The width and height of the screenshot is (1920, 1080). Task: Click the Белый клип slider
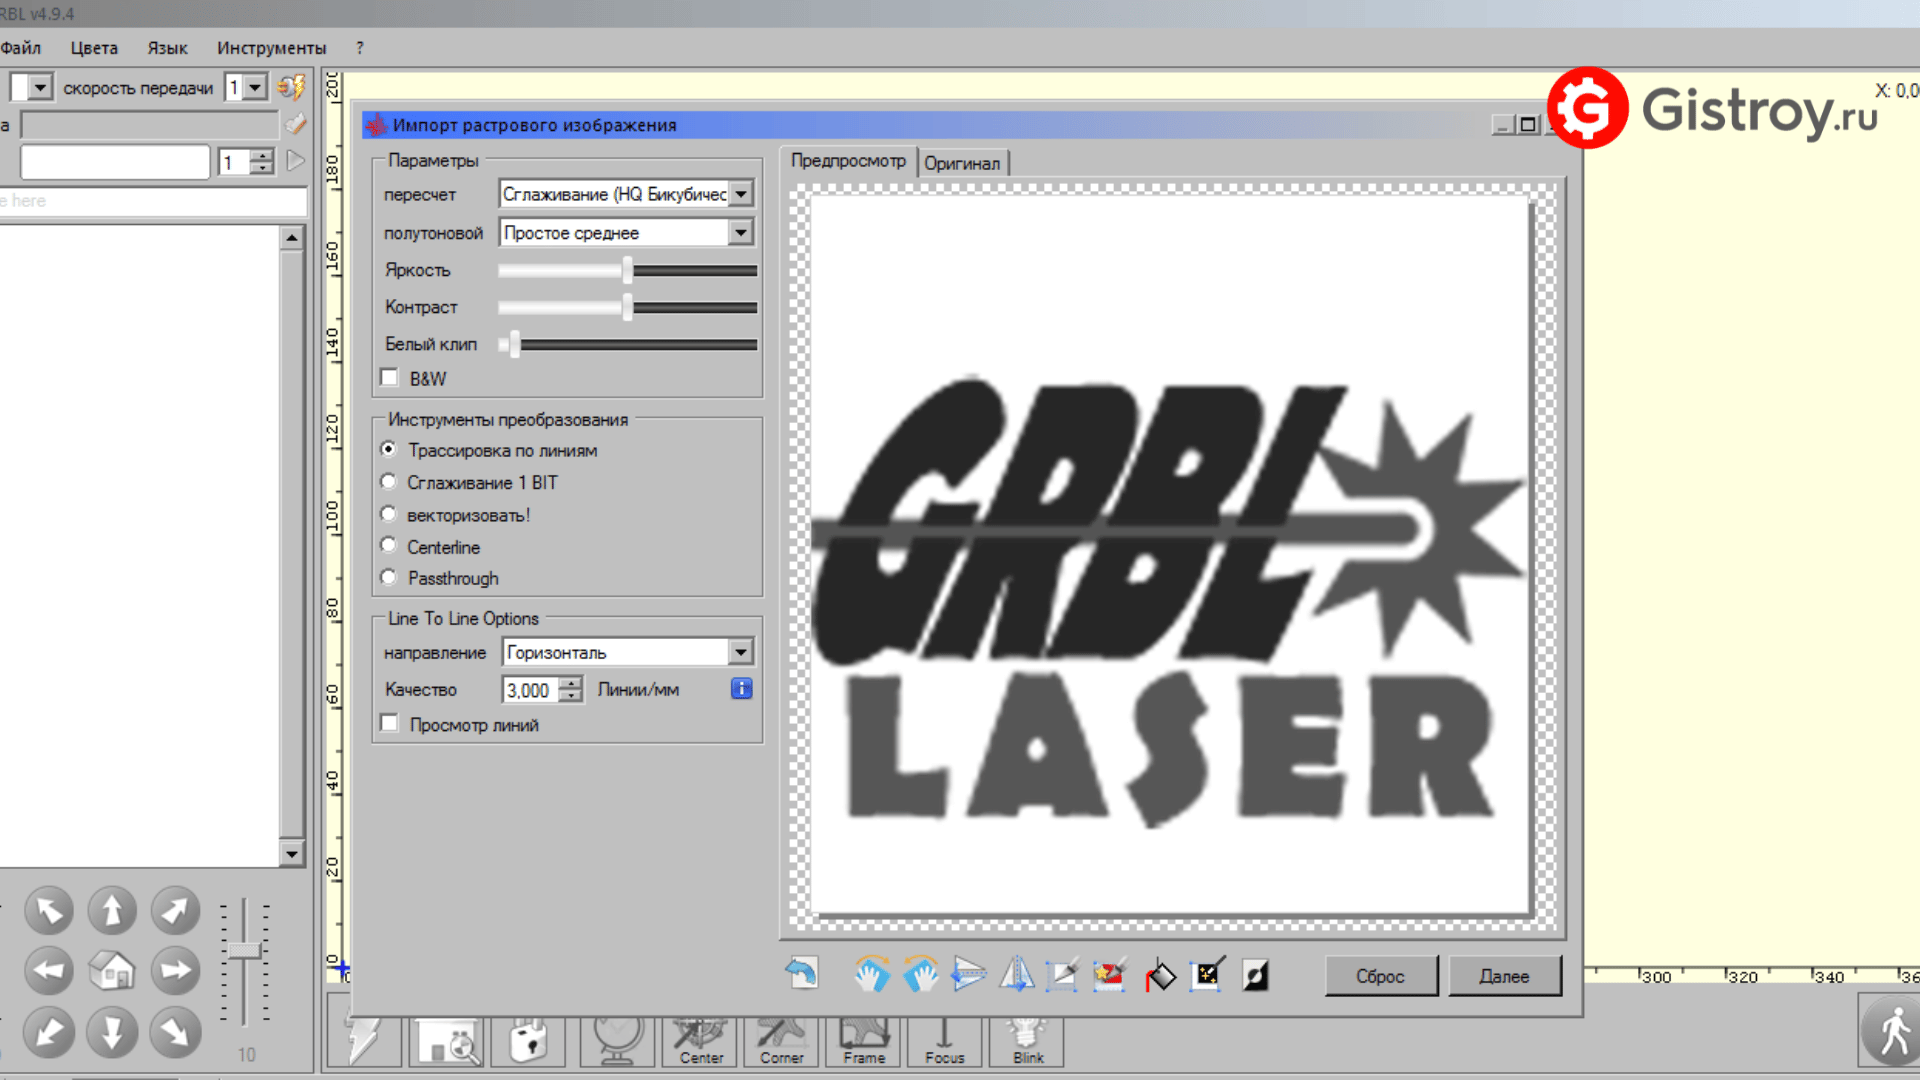627,344
